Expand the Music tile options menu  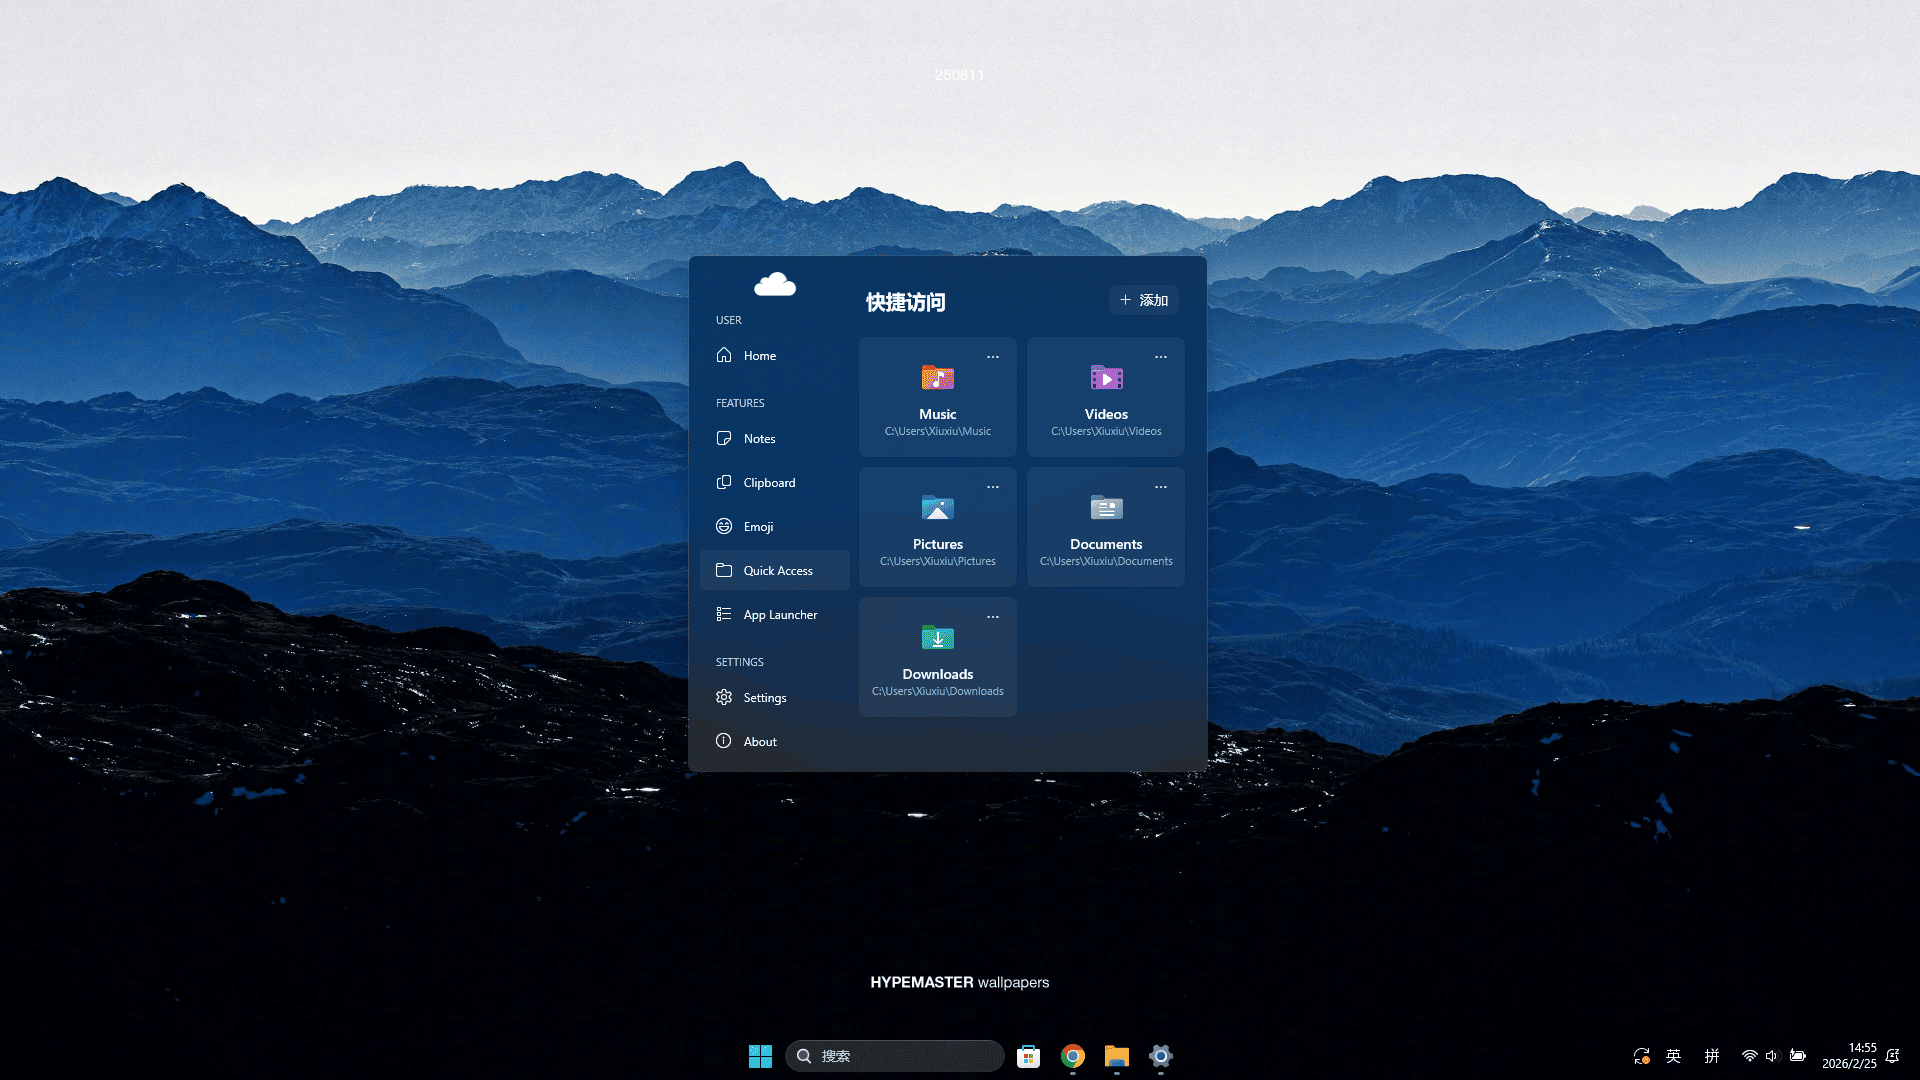[992, 357]
